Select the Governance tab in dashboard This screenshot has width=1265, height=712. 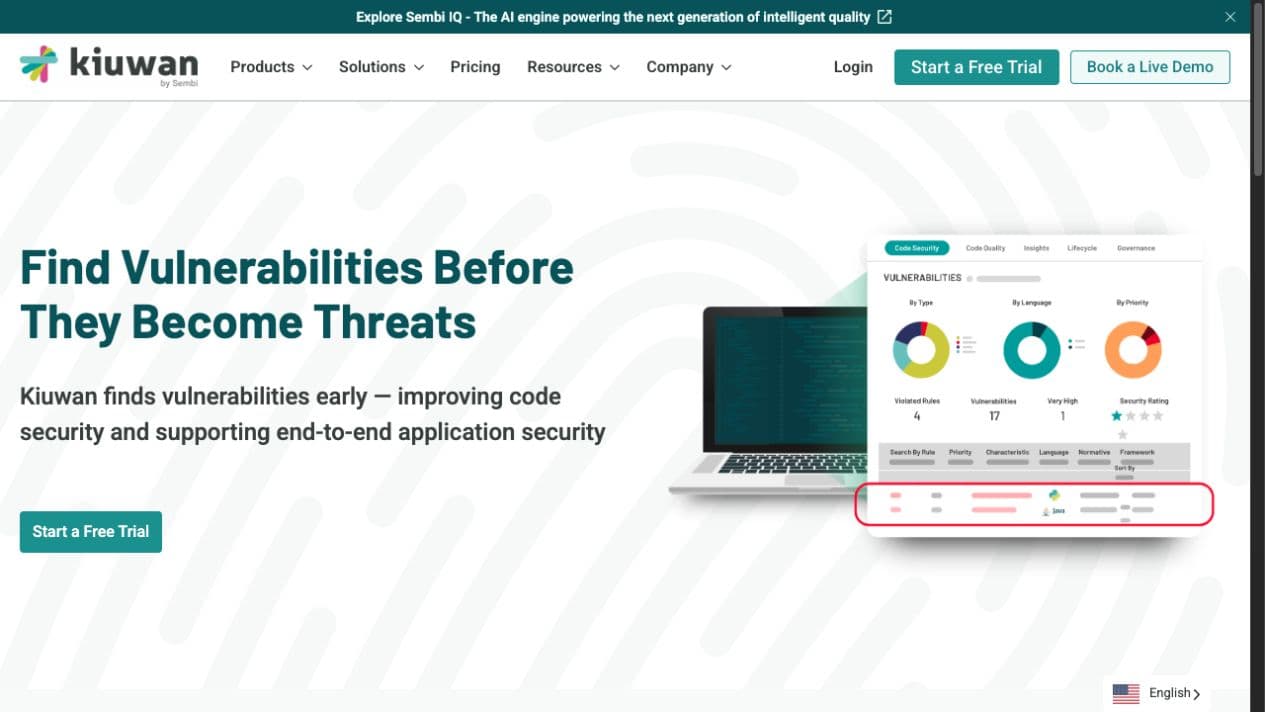tap(1136, 248)
